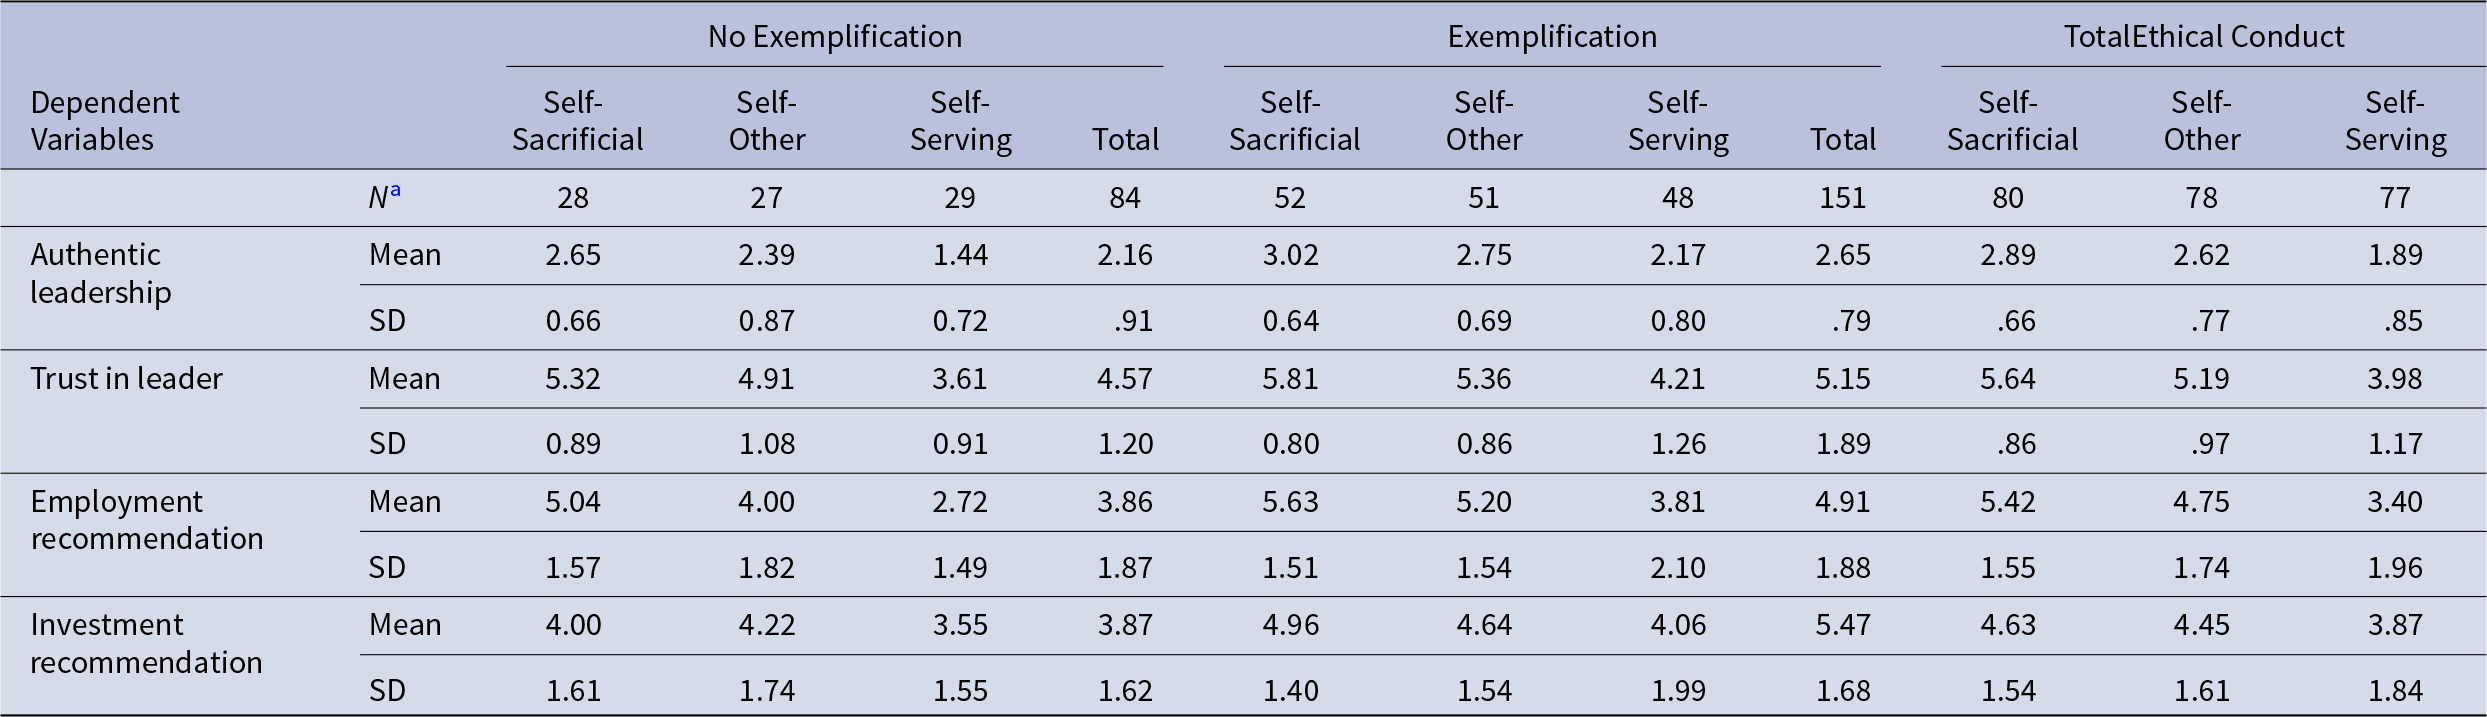Select the 'Authentic leadership' row label
This screenshot has height=717, width=2487.
[x=101, y=273]
